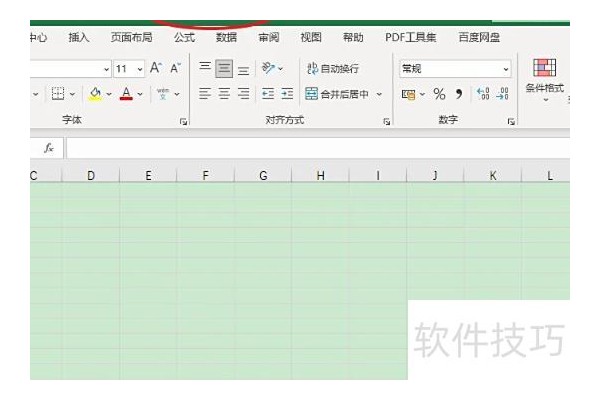Select column H header
Image resolution: width=600 pixels, height=400 pixels.
(x=320, y=175)
